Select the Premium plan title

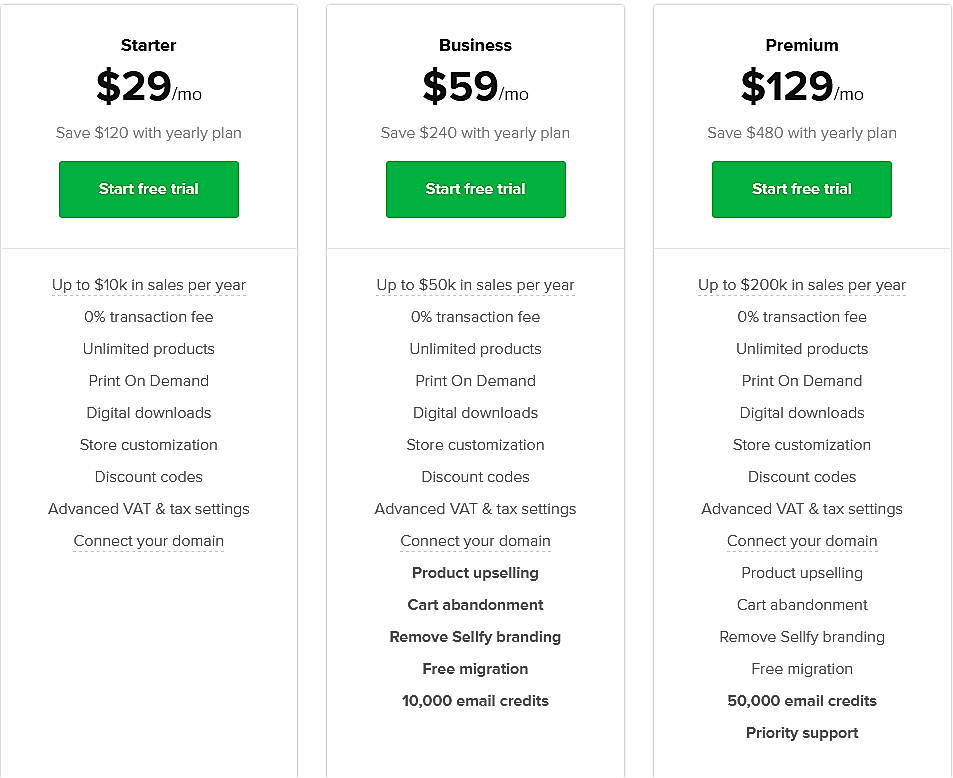[801, 45]
